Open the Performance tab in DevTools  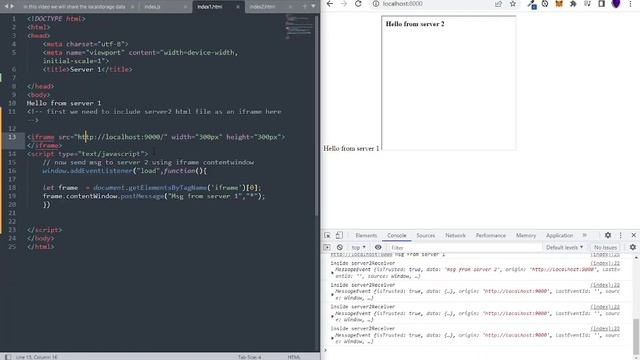pos(490,236)
